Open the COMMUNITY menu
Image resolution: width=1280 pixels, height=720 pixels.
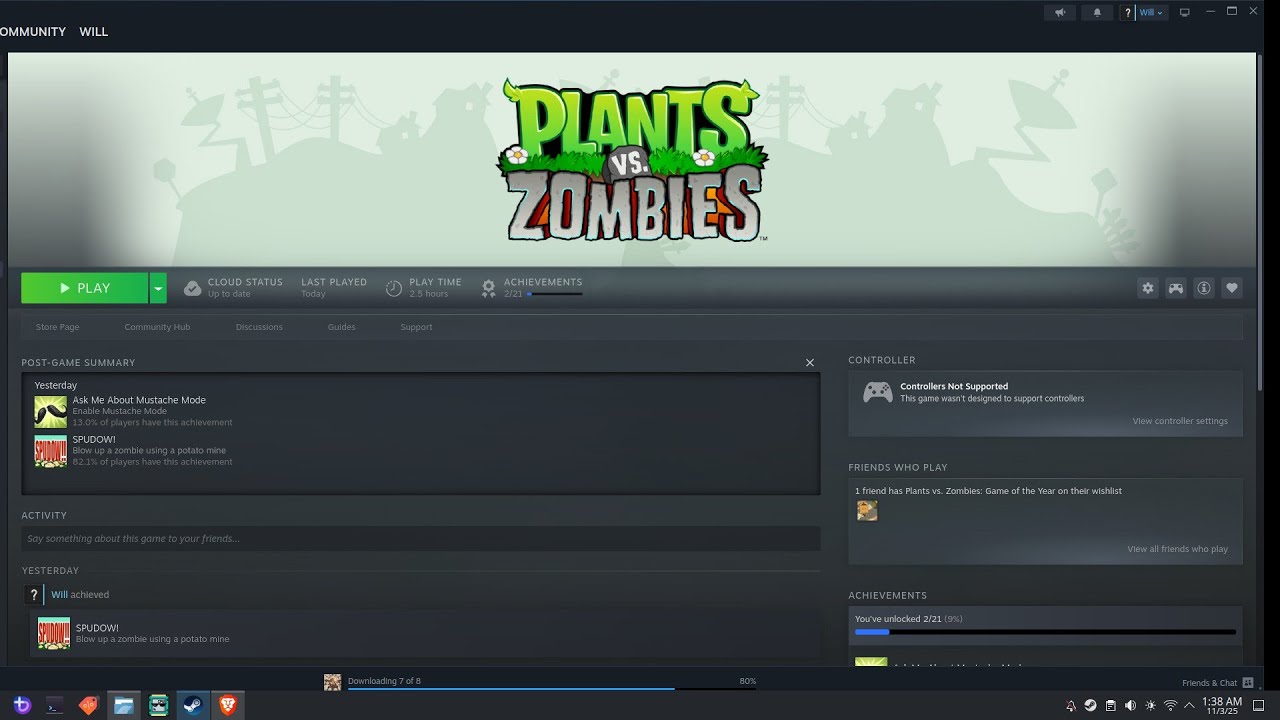(33, 32)
